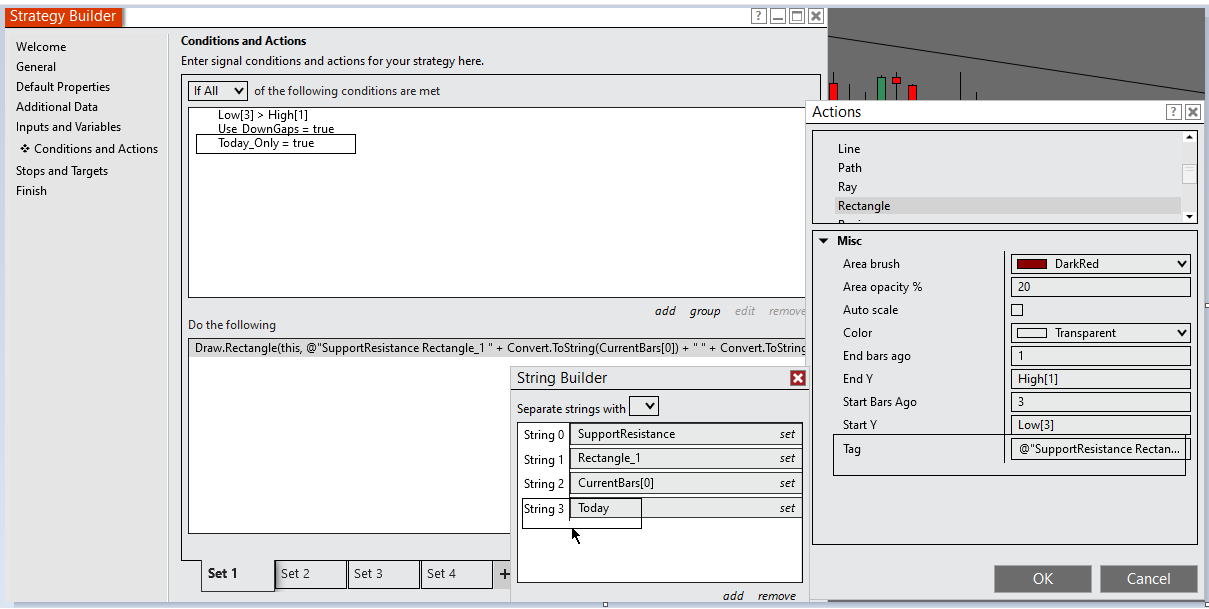Open Default Properties in the sidebar
Viewport: 1209px width, 609px height.
pyautogui.click(x=63, y=87)
